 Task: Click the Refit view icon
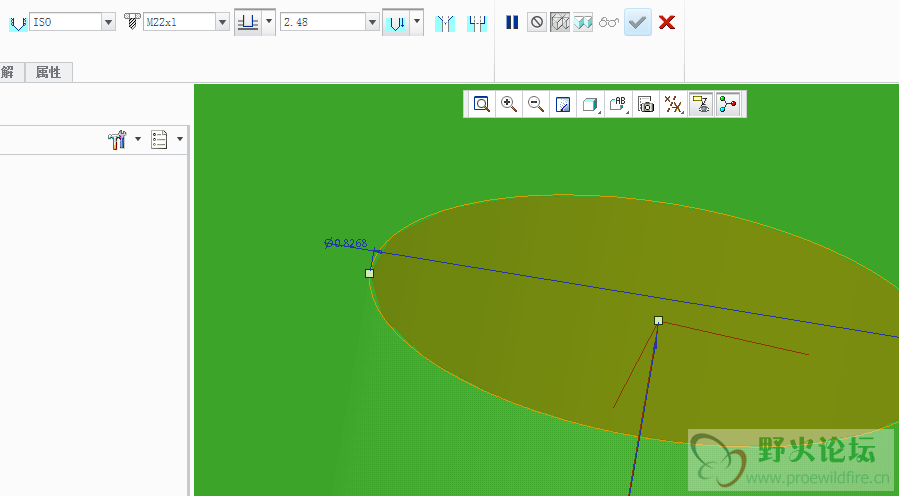point(482,104)
